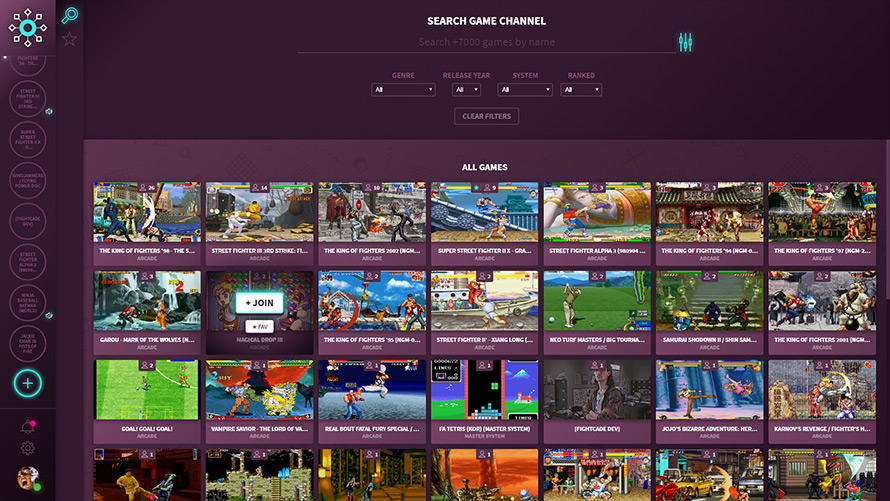
Task: Open Samurai Shodown II thumbnail
Action: coord(710,301)
